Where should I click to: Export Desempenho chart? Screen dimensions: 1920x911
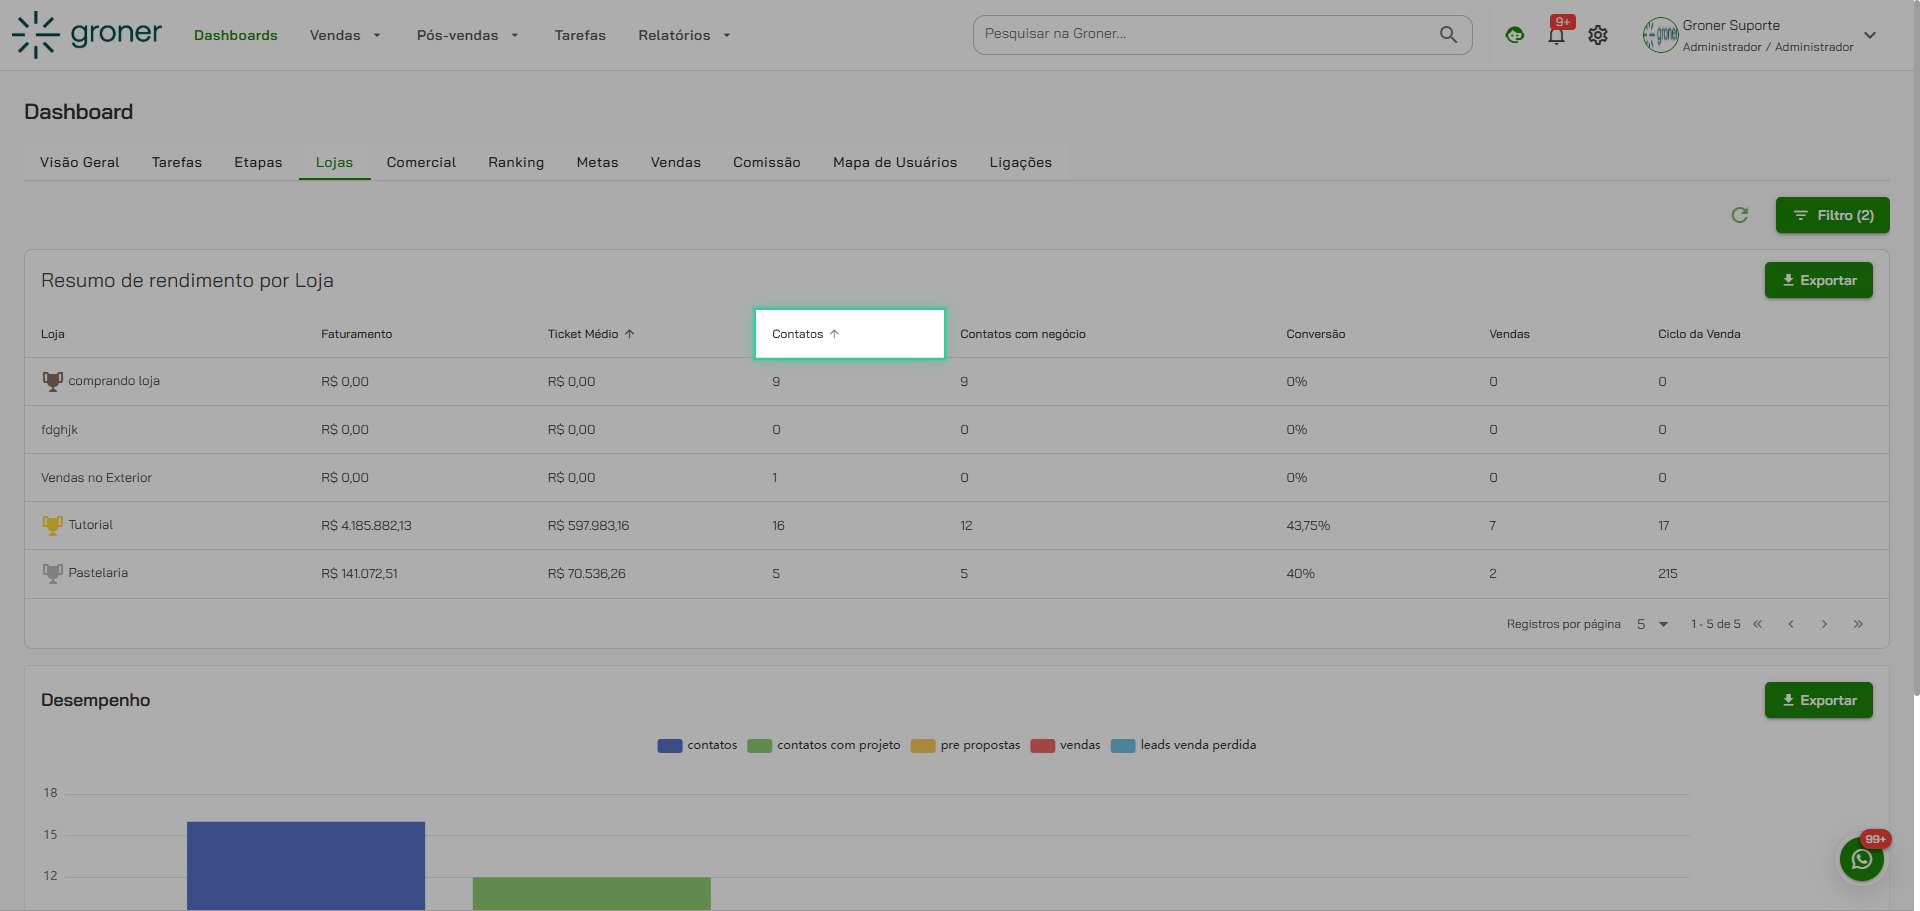(1818, 700)
